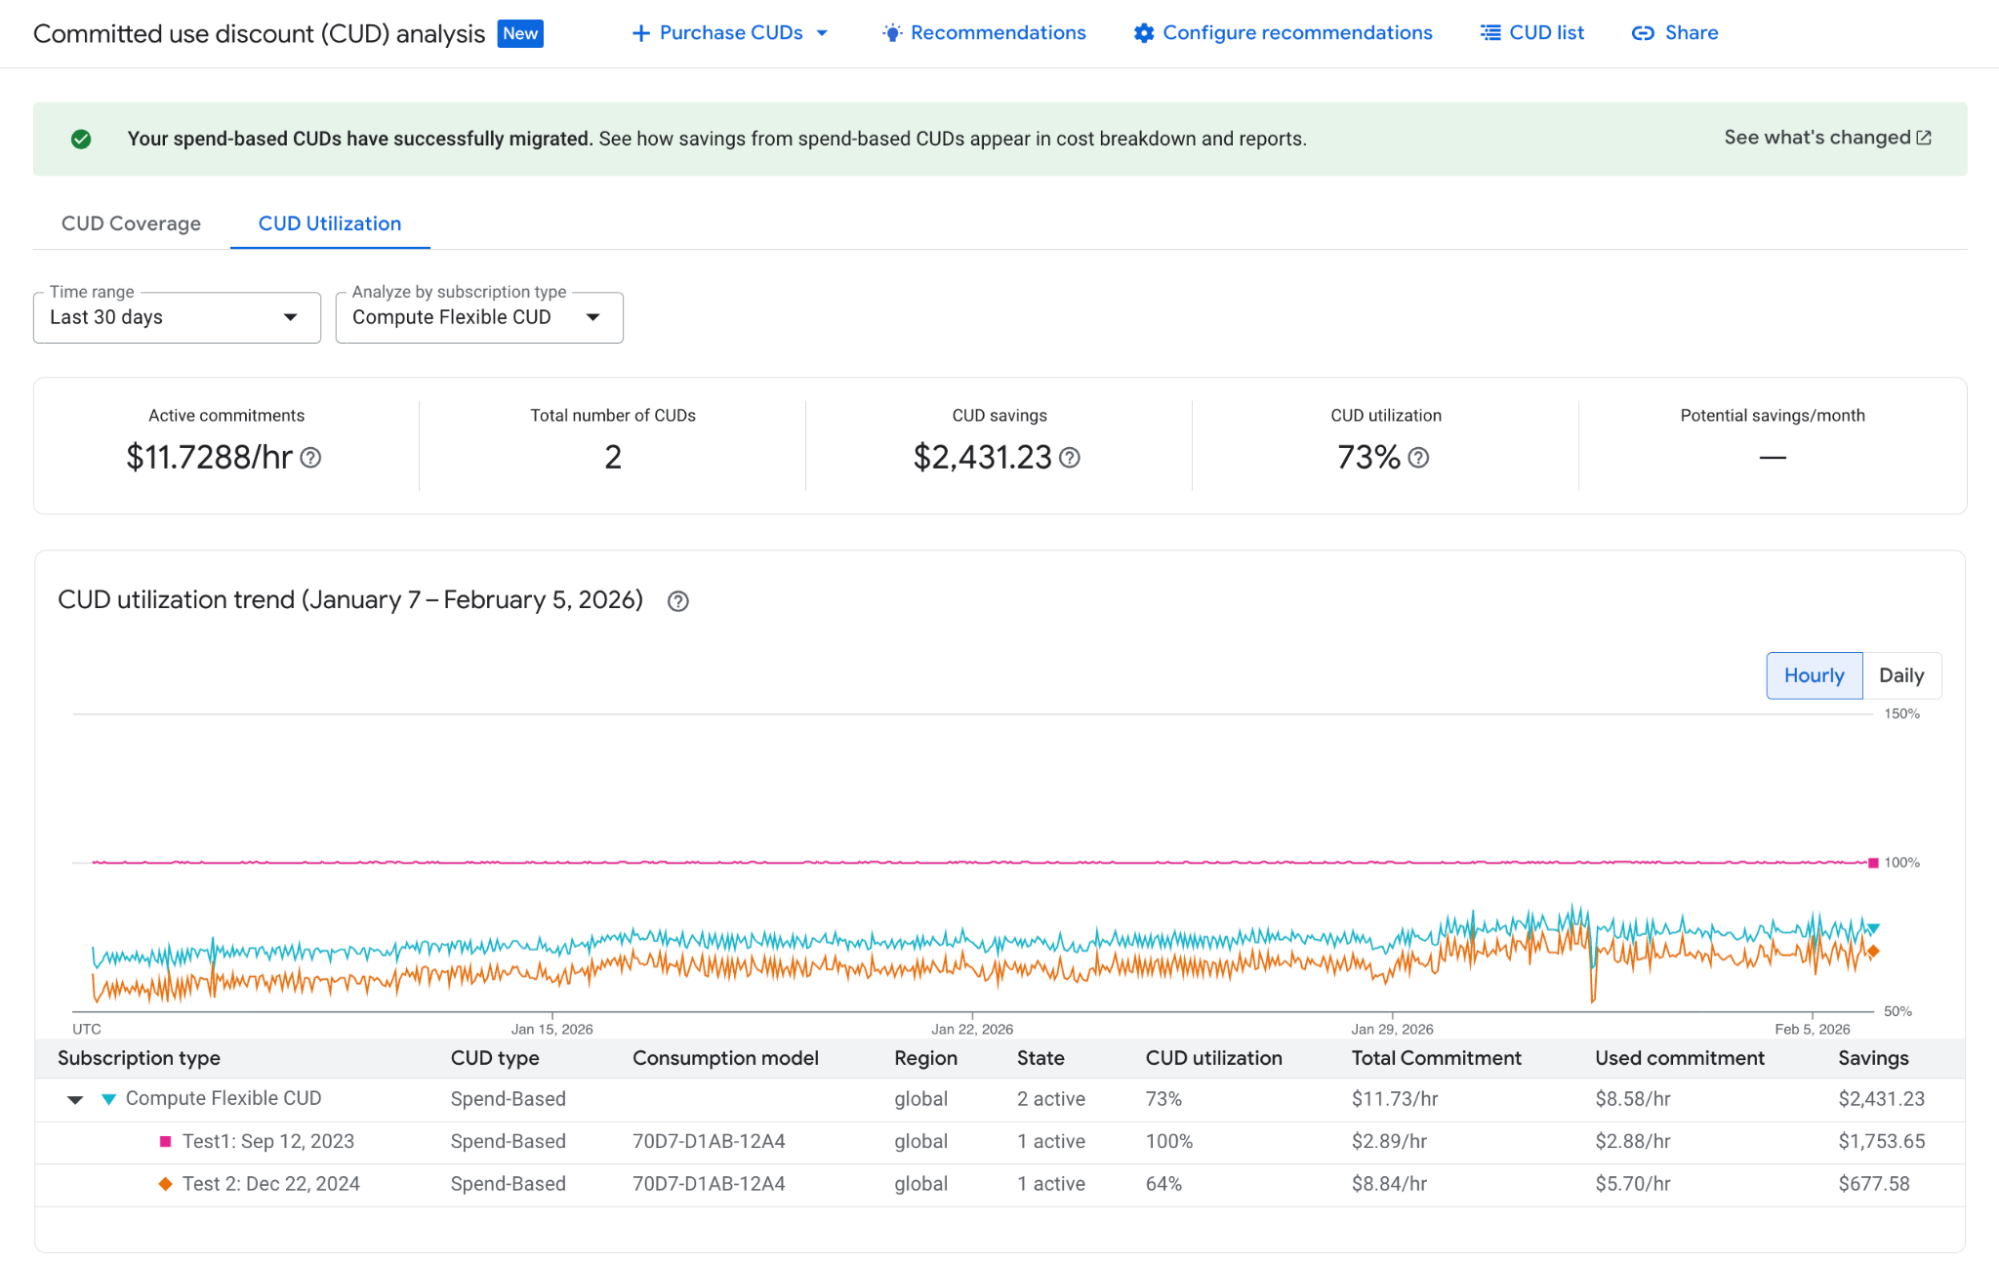Open Recommendations via the lightbulb icon

pos(891,33)
